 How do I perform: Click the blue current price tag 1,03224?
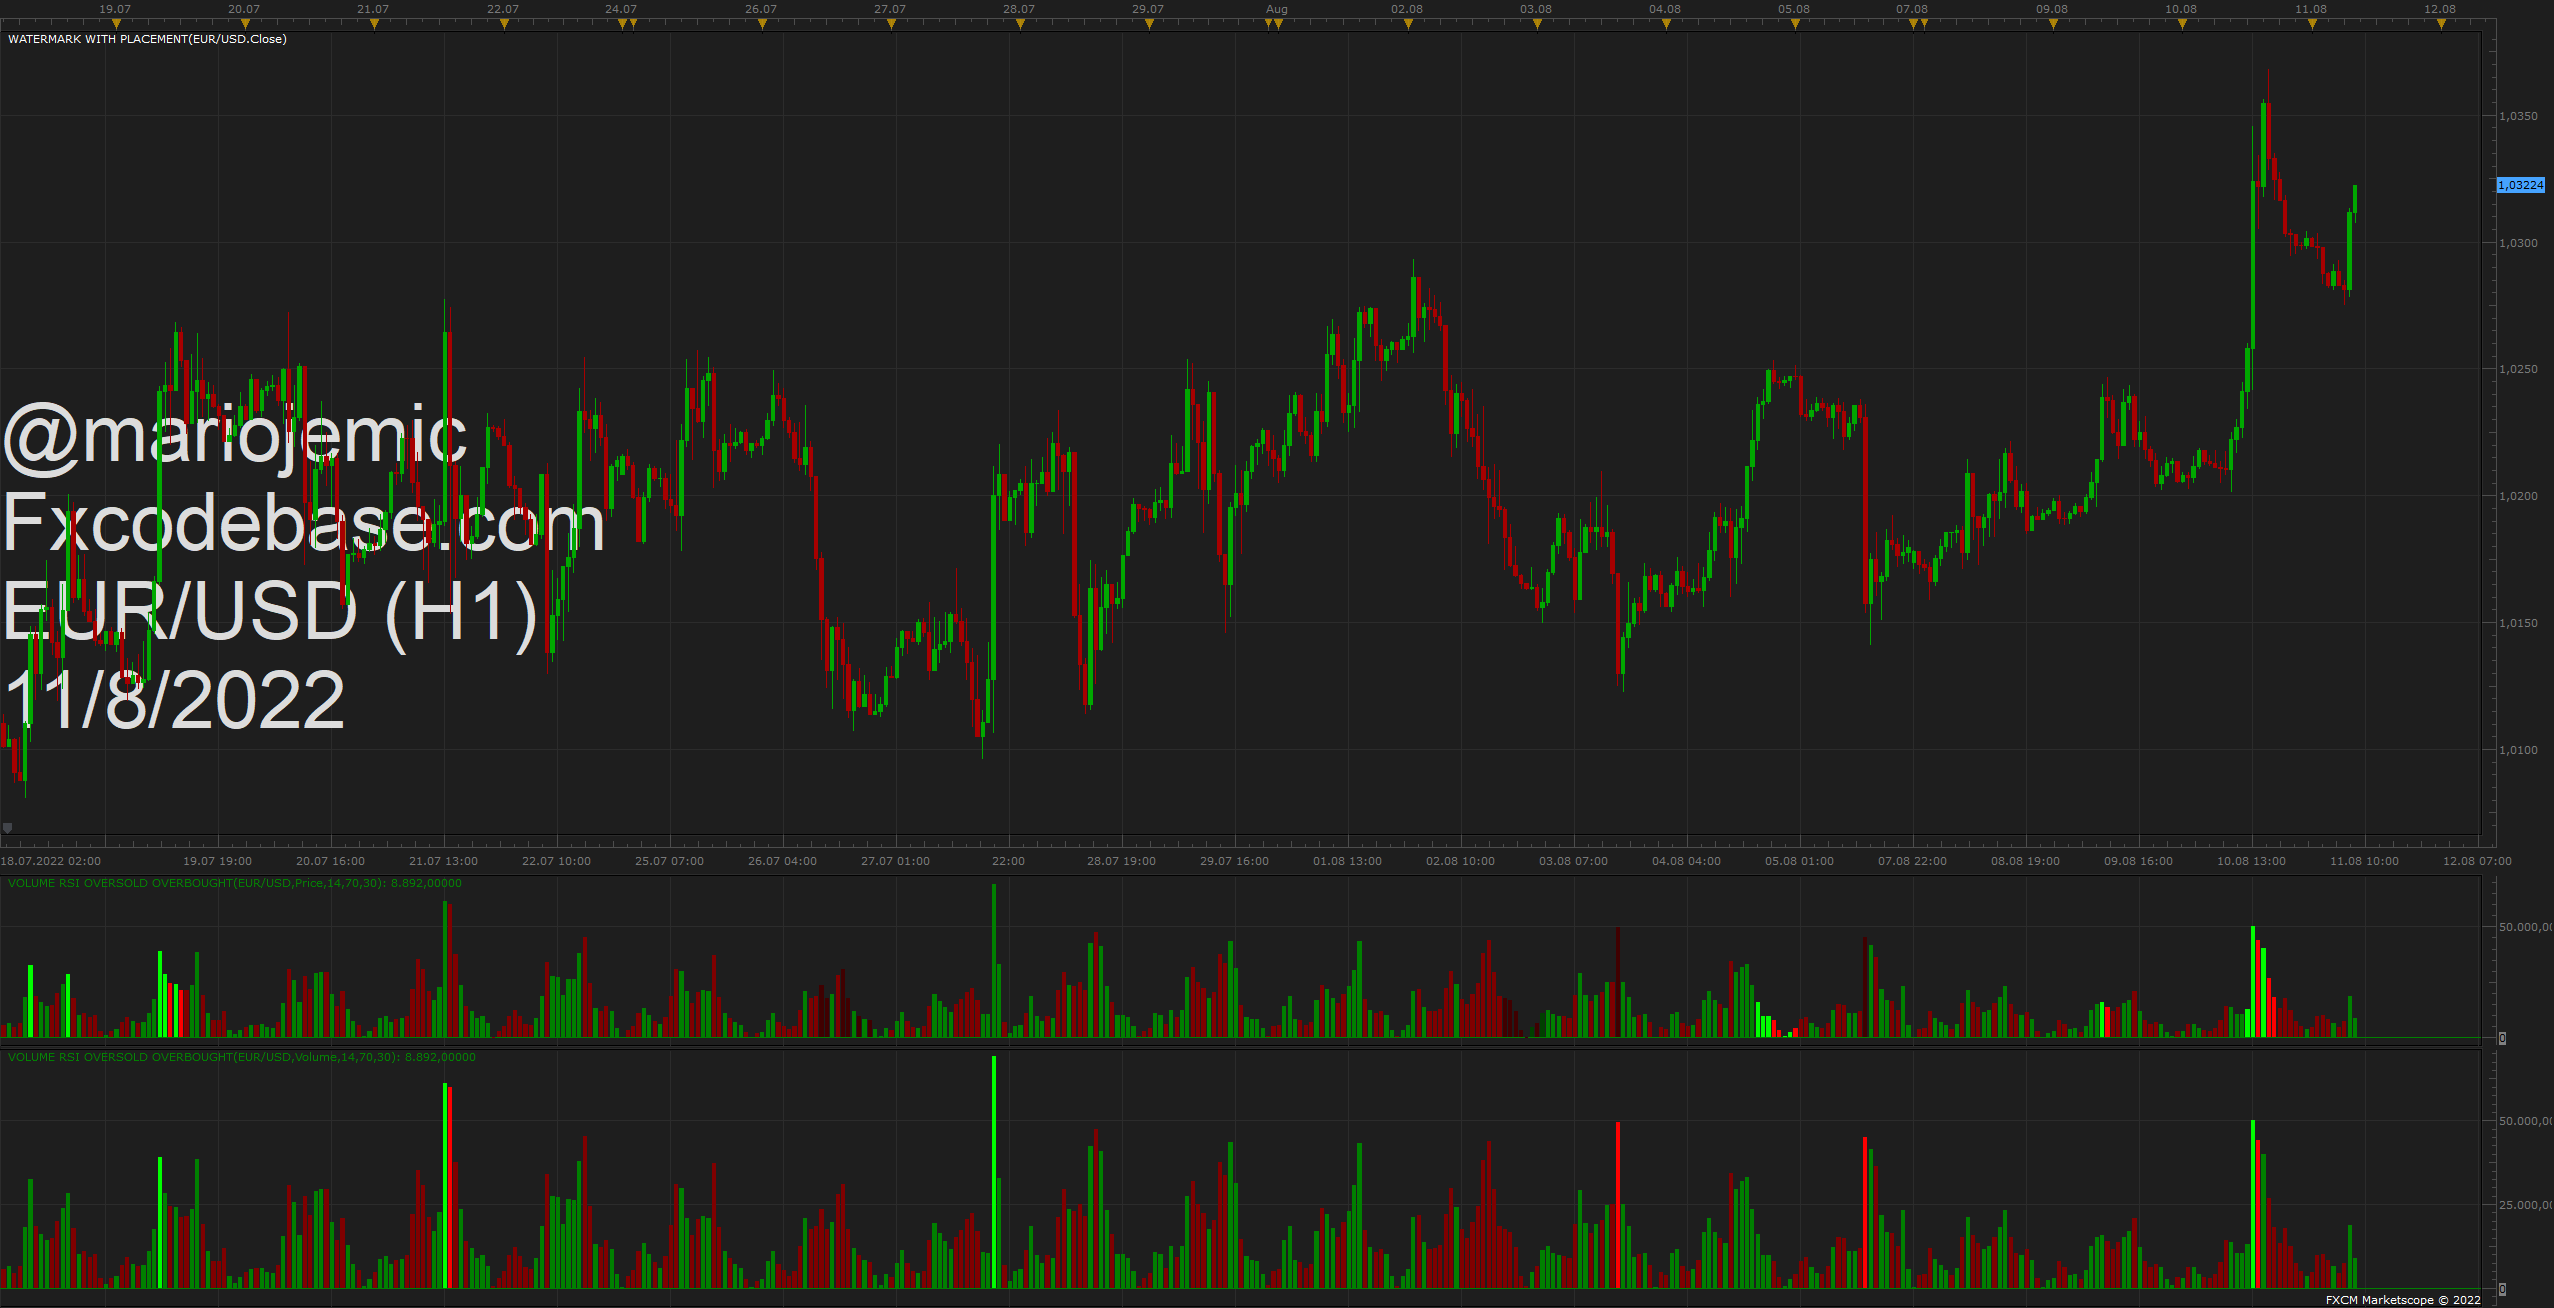click(2520, 185)
